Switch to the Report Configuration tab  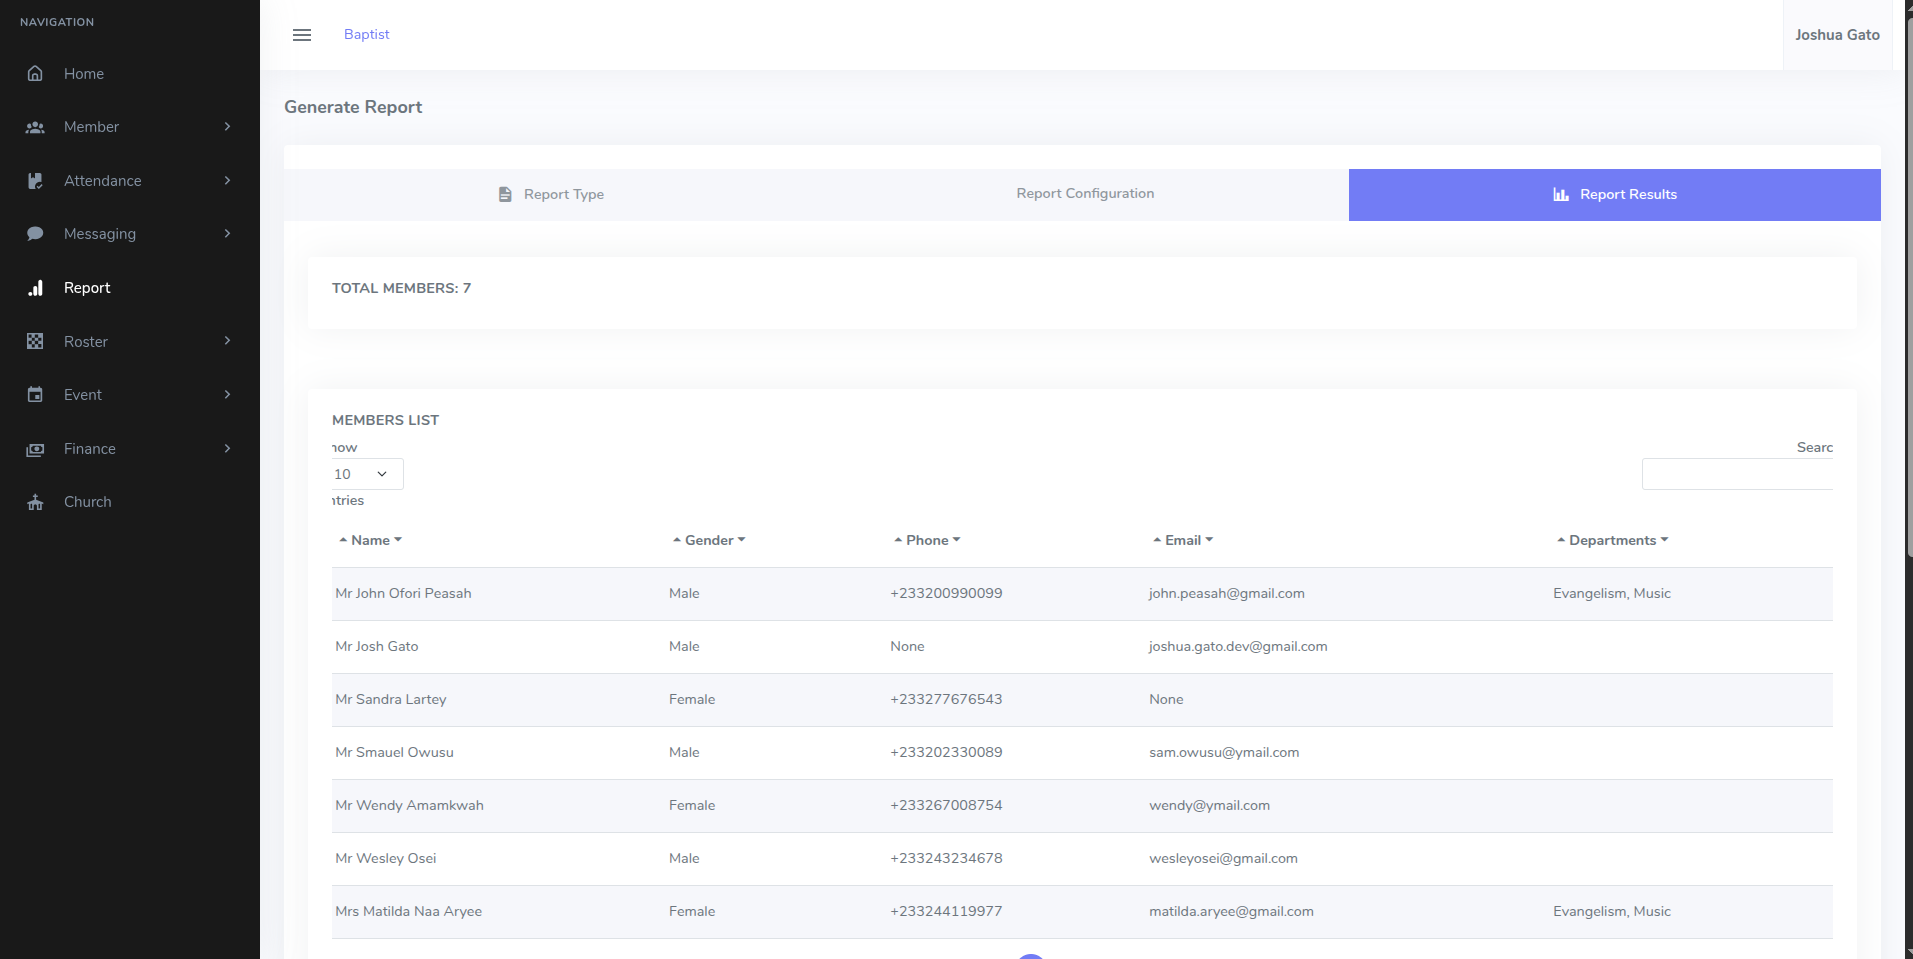pos(1085,194)
